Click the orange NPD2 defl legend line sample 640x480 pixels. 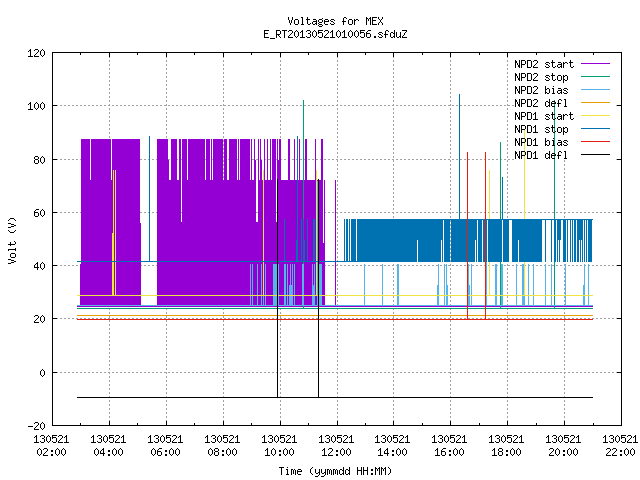point(595,103)
